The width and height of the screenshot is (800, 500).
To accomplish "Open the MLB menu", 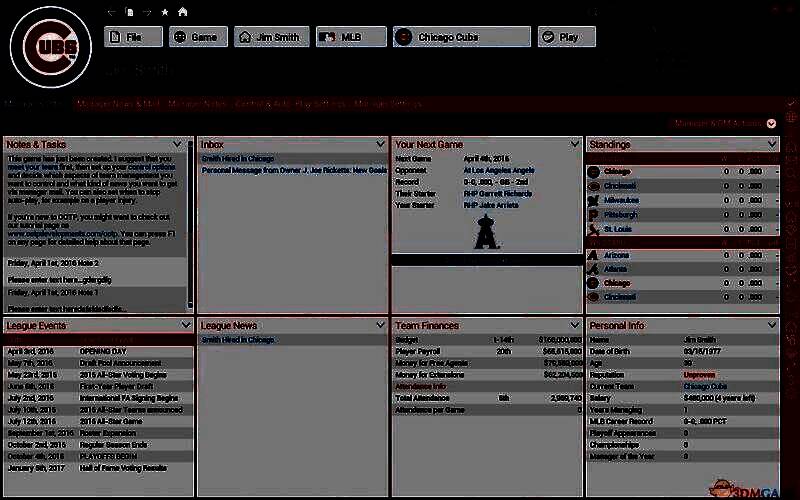I will pyautogui.click(x=351, y=37).
